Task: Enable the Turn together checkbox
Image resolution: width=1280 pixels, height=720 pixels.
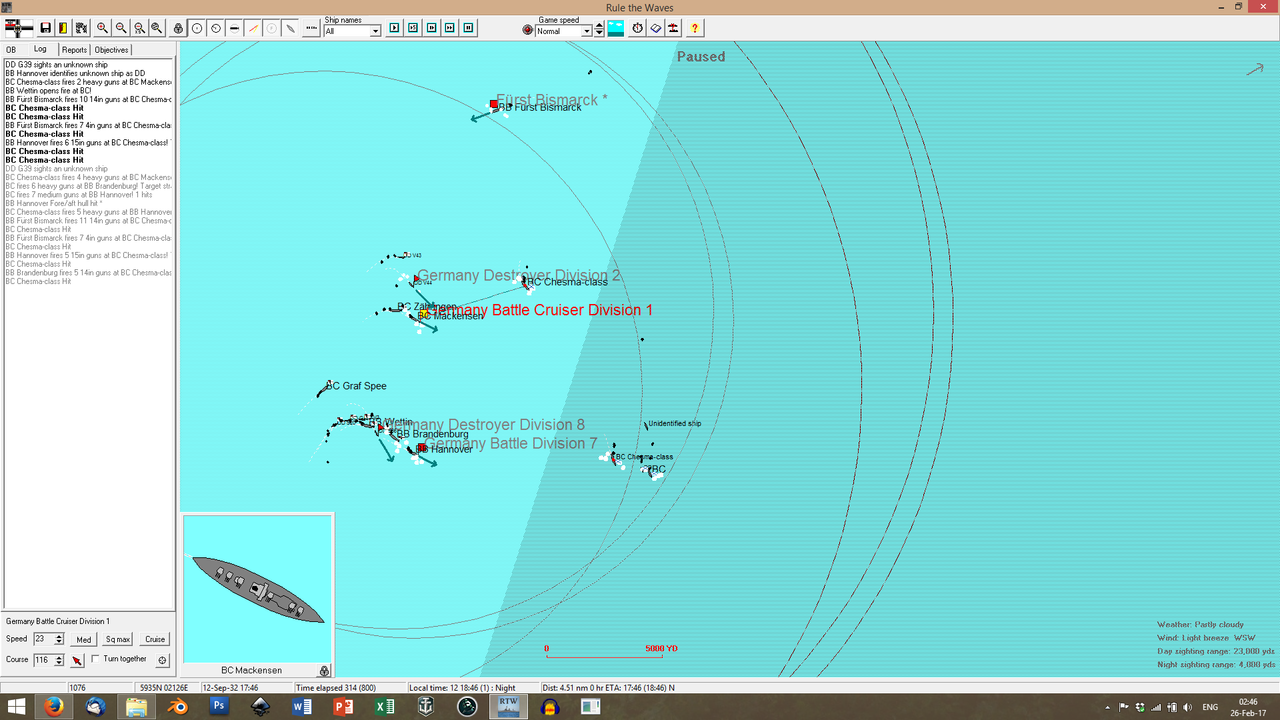Action: tap(95, 658)
